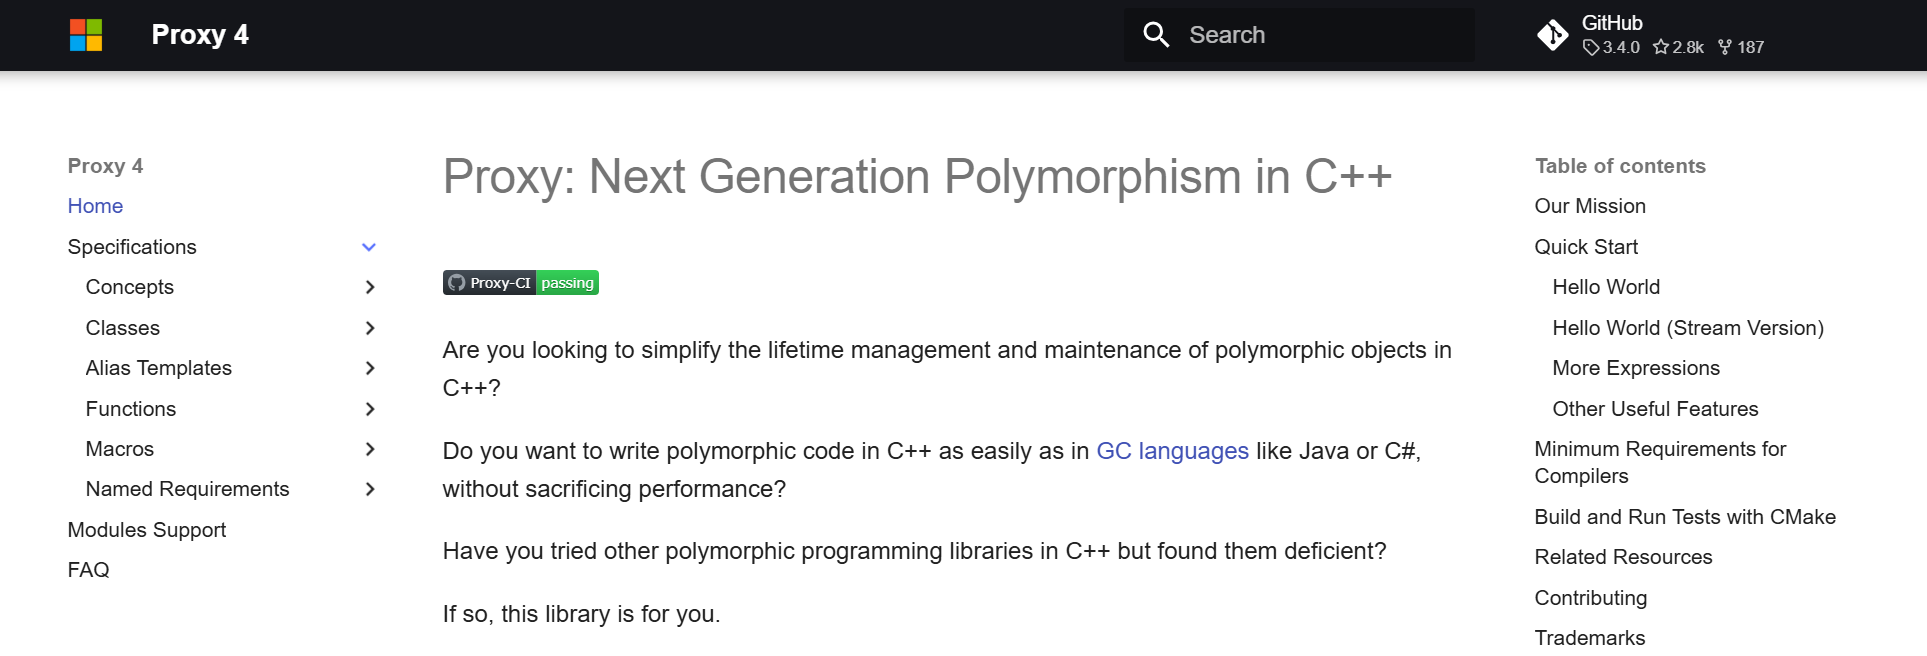Follow the GC languages link

1172,451
